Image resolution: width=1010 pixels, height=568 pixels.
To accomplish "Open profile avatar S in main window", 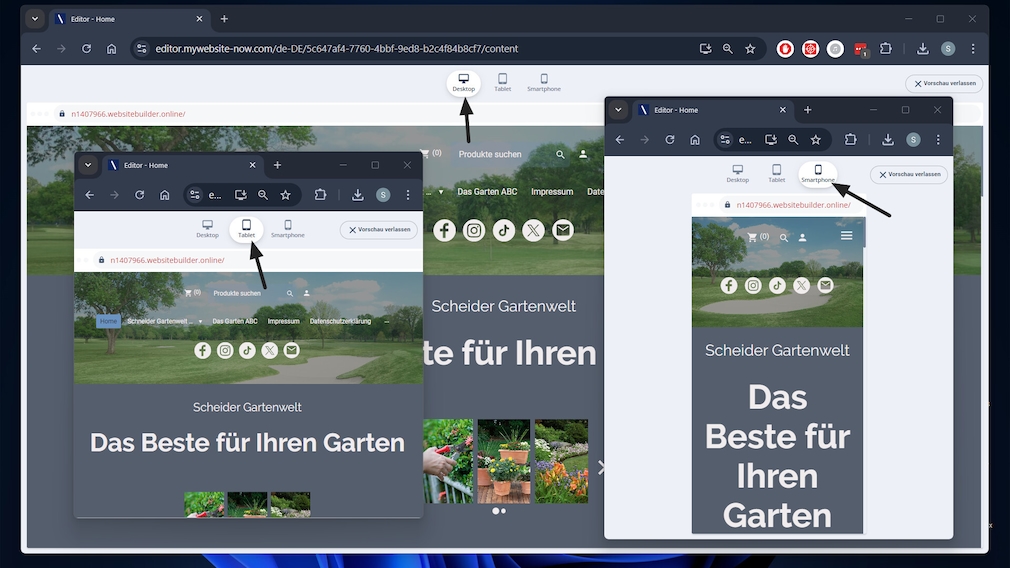I will tap(948, 48).
